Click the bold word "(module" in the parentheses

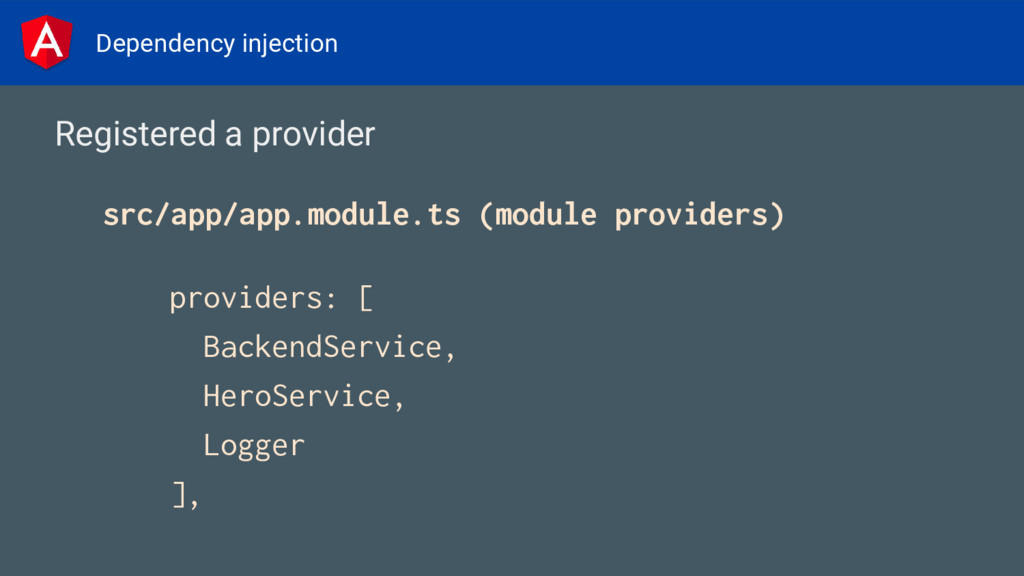(538, 215)
